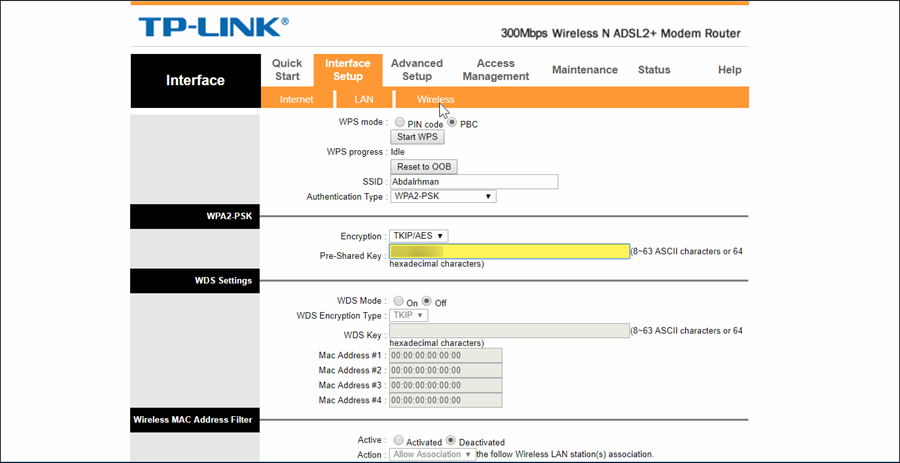Open the Maintenance tab
Viewport: 900px width, 463px height.
click(x=585, y=70)
